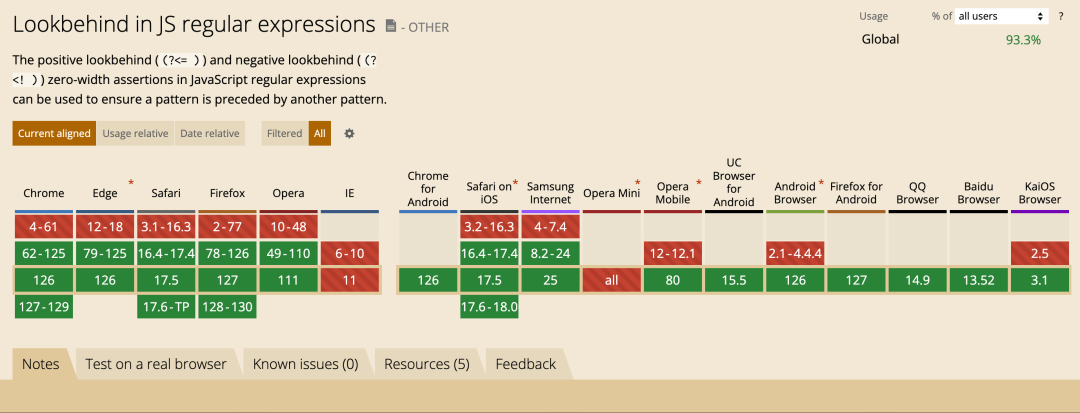Open the all users usage dropdown

1001,16
